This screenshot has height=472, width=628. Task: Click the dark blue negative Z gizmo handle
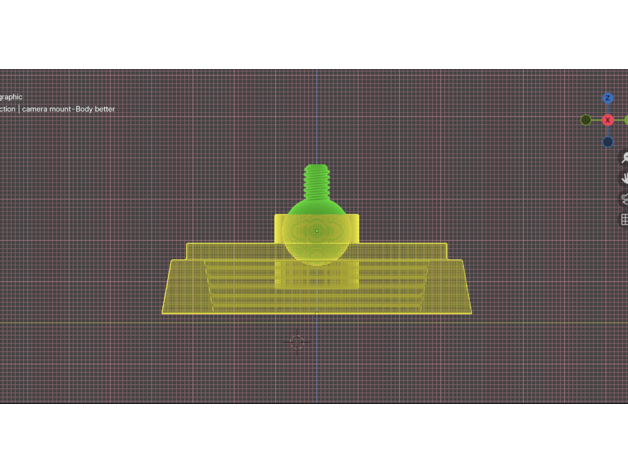pyautogui.click(x=607, y=142)
